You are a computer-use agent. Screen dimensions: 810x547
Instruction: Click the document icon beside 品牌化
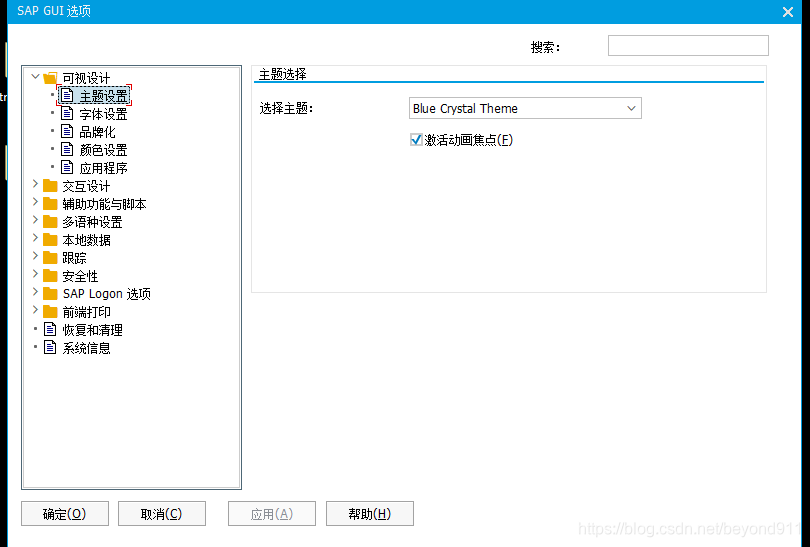[x=67, y=131]
